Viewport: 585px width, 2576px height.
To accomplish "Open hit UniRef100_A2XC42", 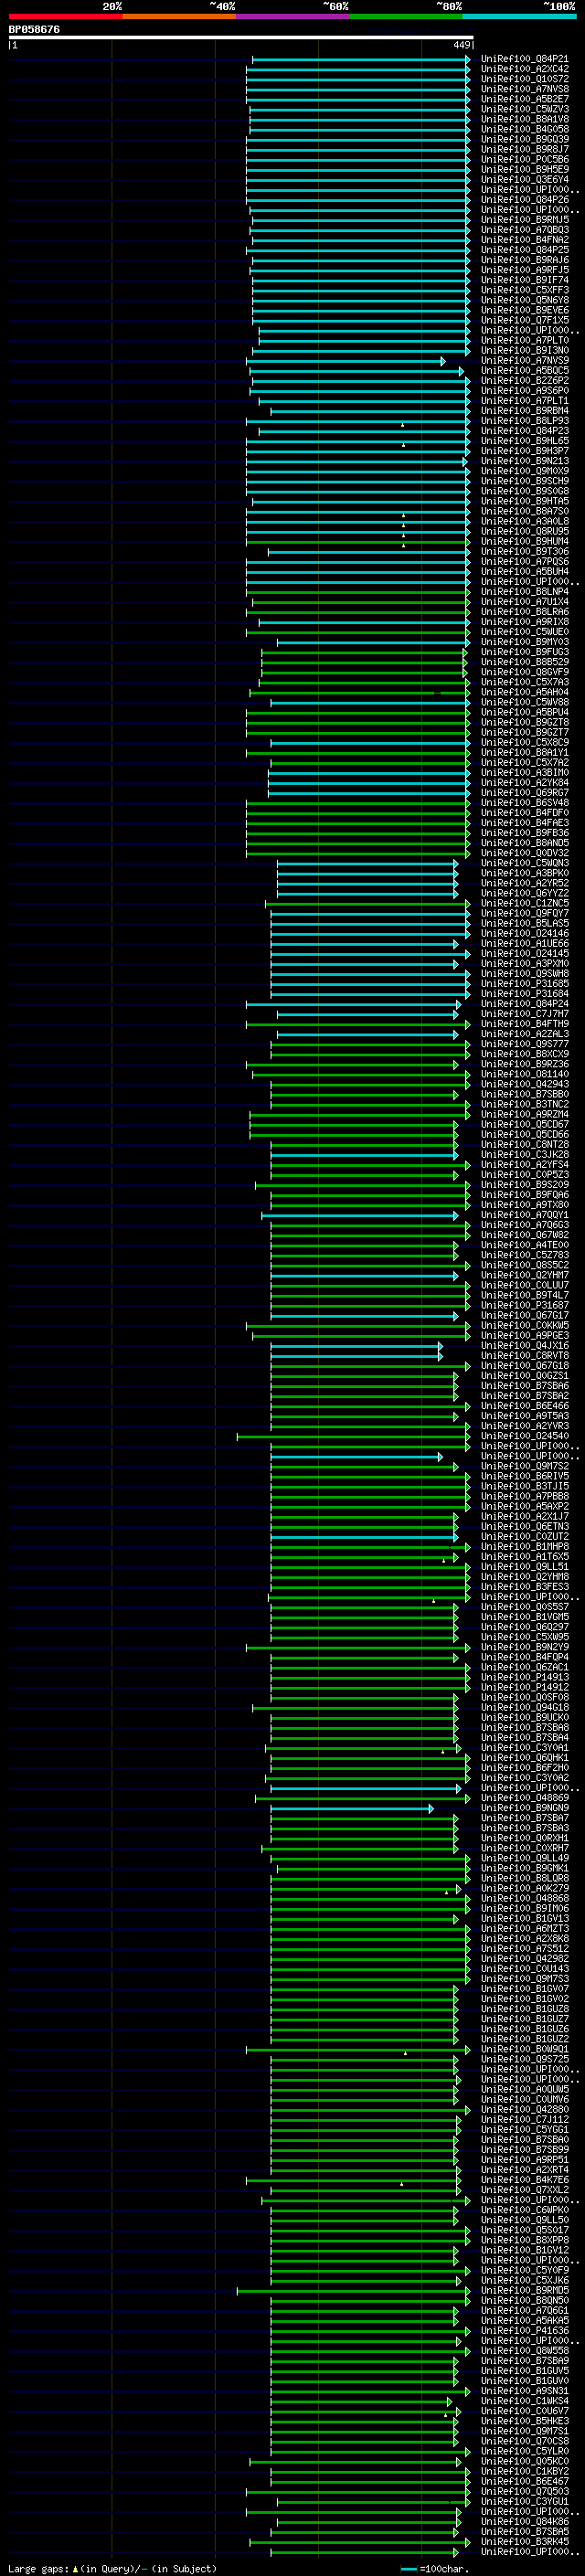I will pyautogui.click(x=525, y=69).
